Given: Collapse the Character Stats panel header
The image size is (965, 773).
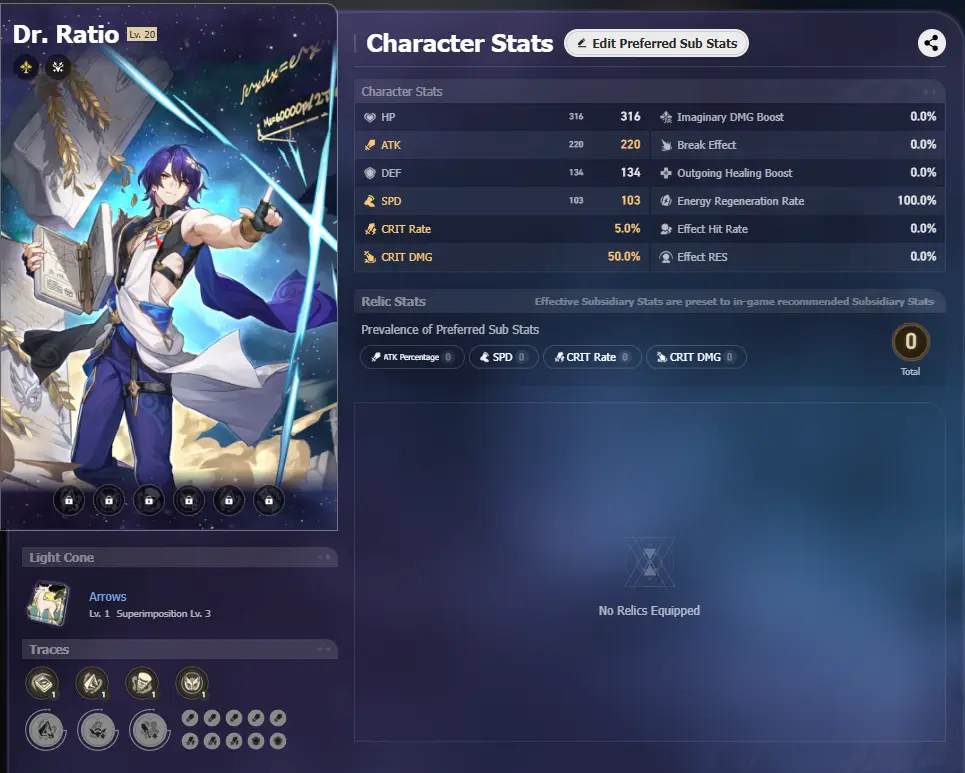Looking at the screenshot, I should 650,92.
